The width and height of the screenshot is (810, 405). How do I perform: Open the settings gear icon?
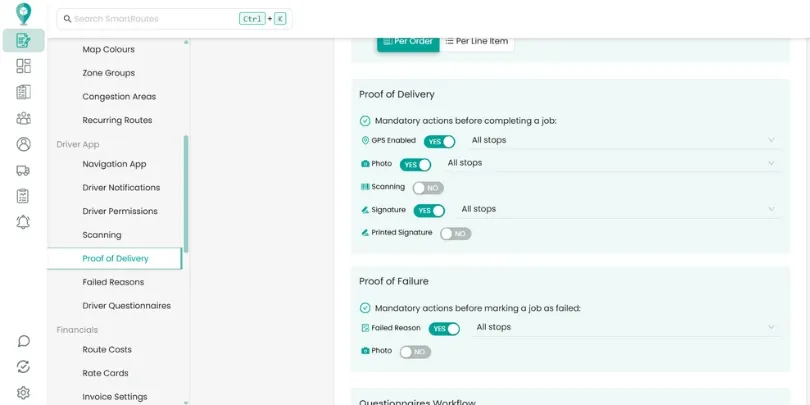(23, 392)
